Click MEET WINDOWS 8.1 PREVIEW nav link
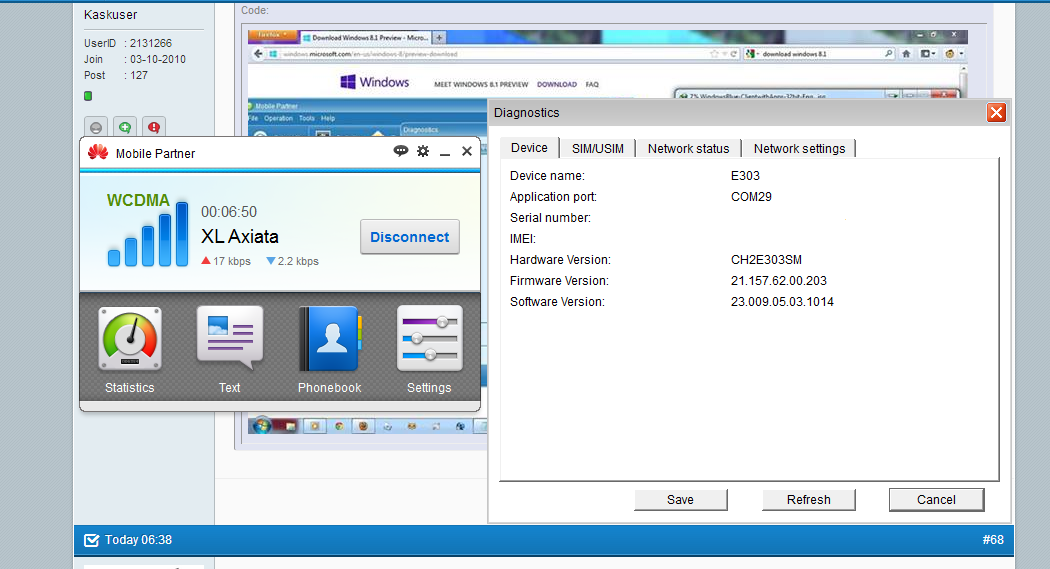 click(x=481, y=84)
